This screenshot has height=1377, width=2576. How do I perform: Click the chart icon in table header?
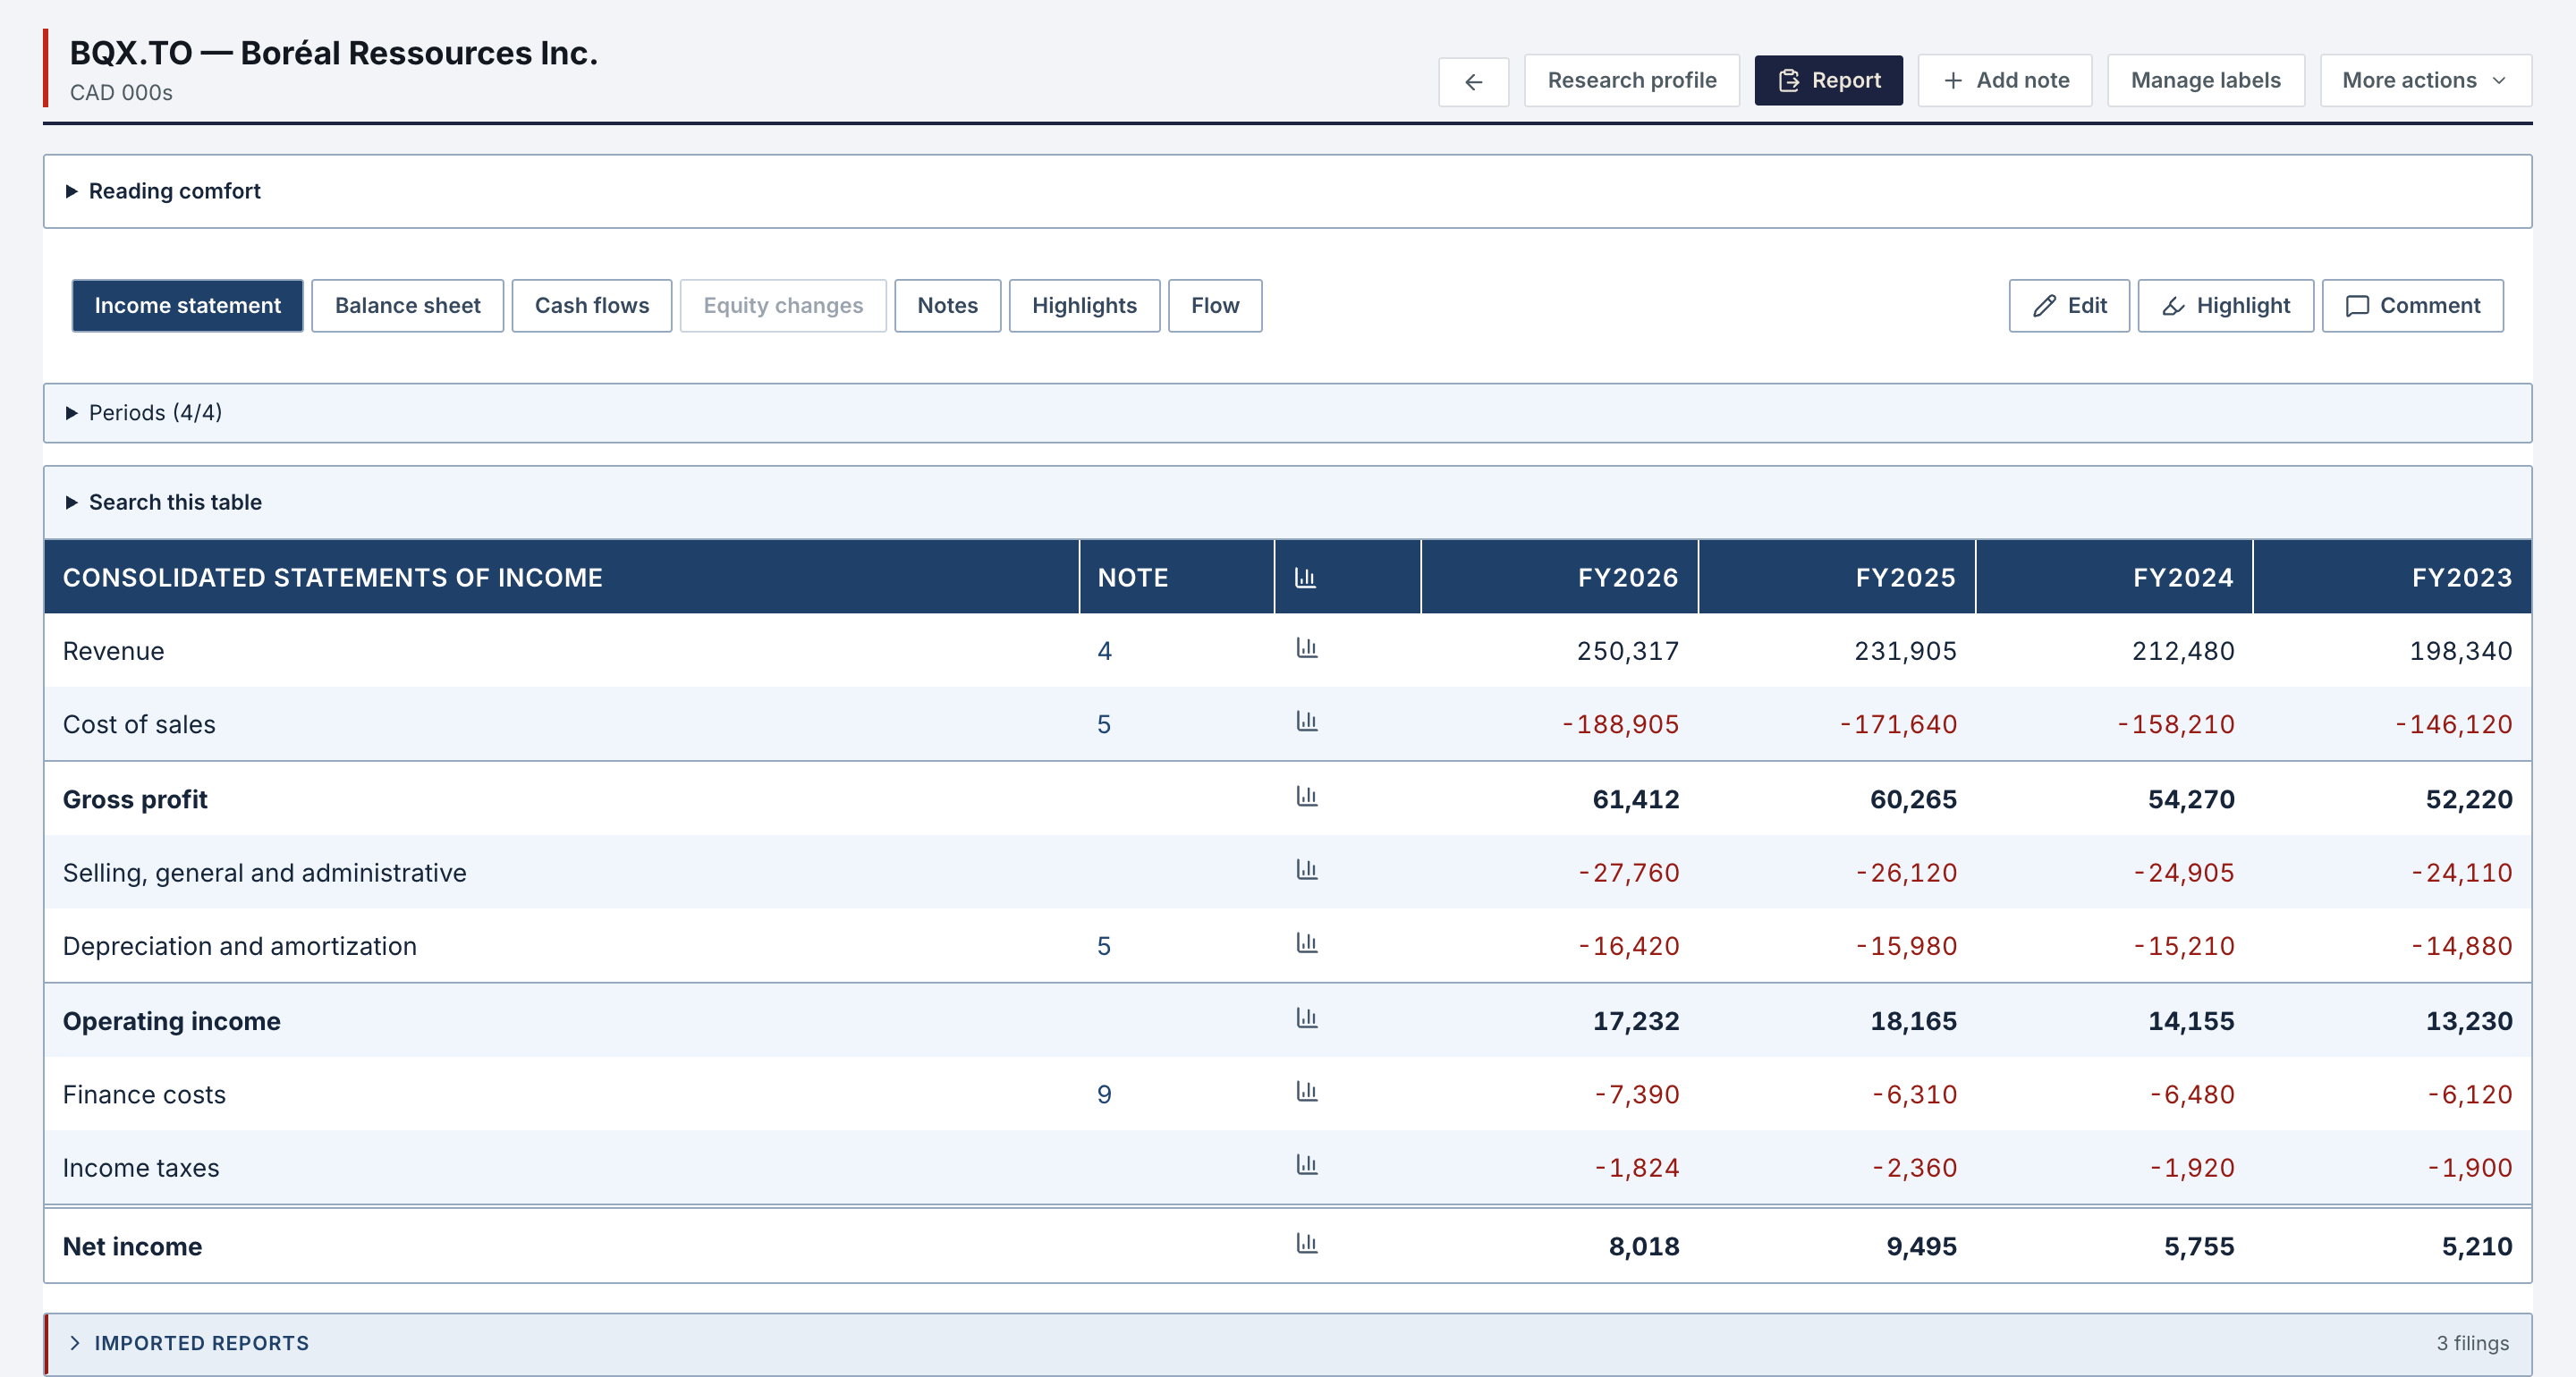tap(1305, 578)
